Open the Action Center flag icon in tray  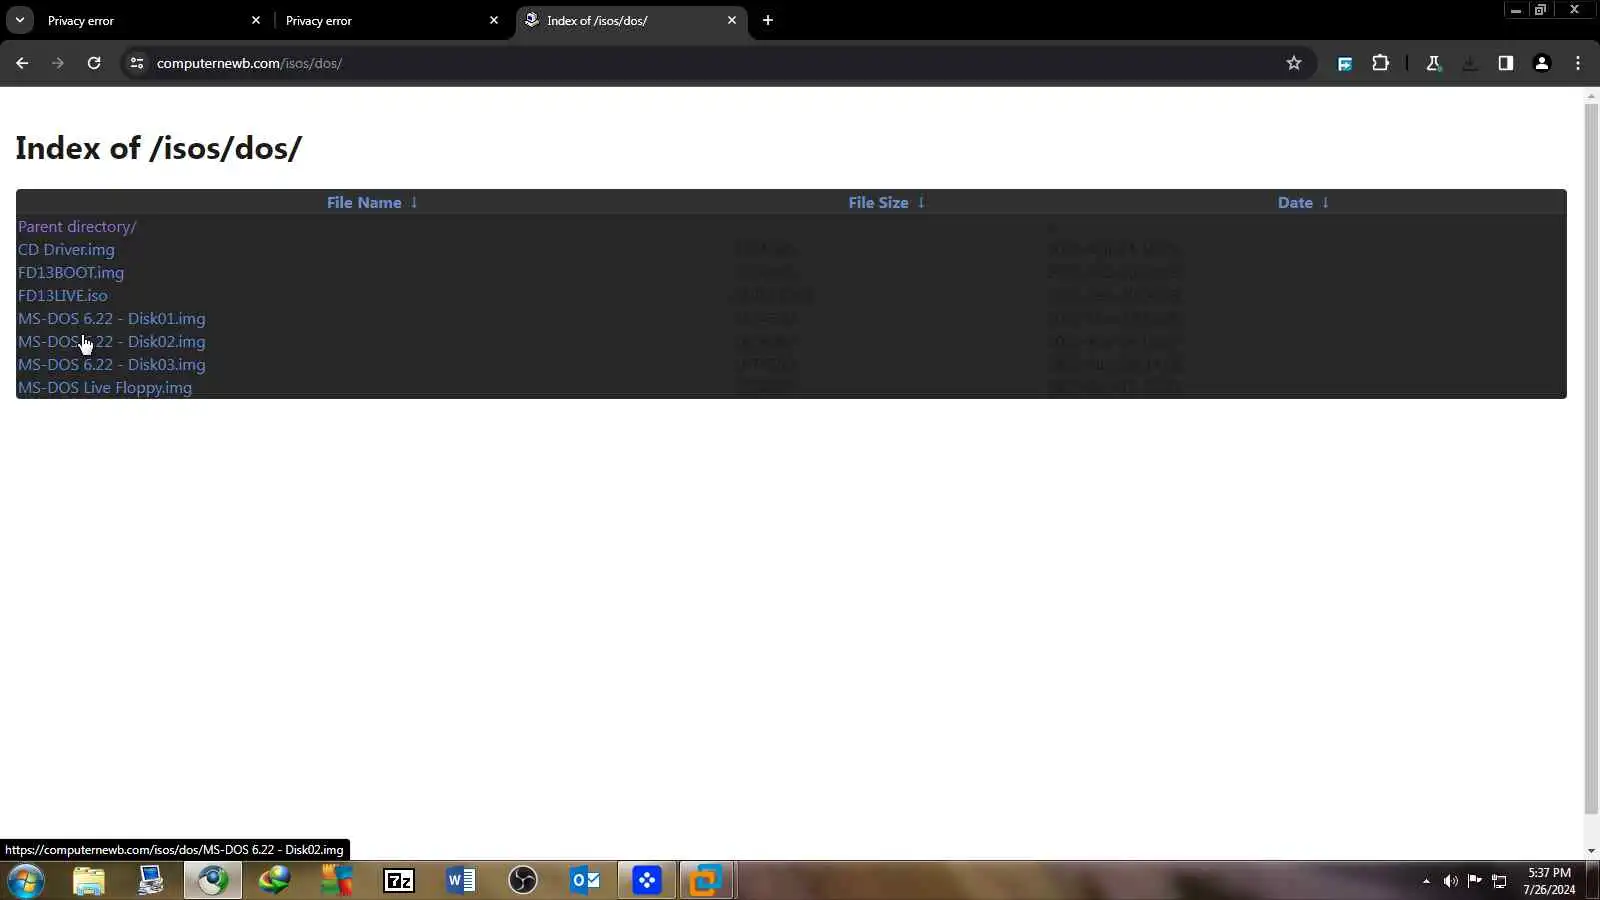tap(1475, 881)
